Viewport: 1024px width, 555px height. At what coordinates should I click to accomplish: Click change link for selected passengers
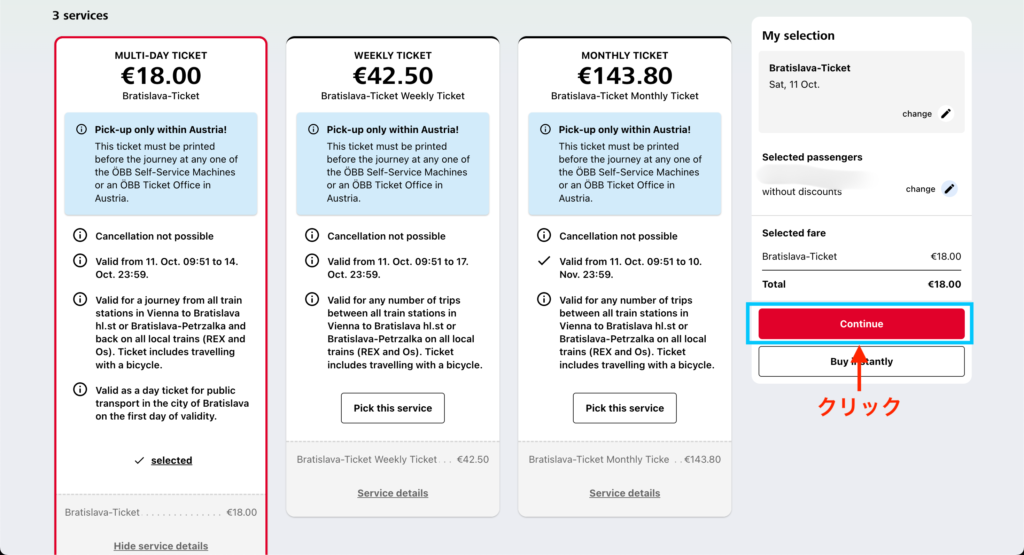pos(920,189)
